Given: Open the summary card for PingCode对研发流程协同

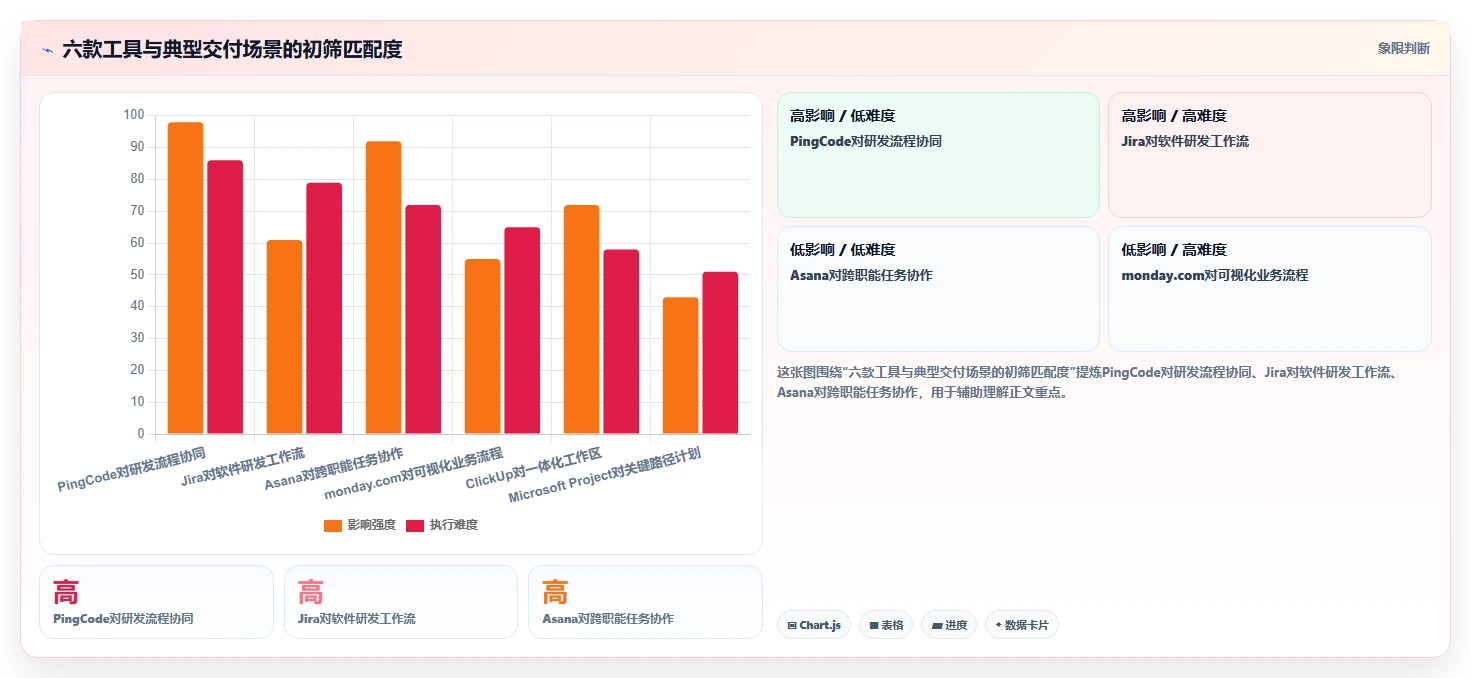Looking at the screenshot, I should pyautogui.click(x=156, y=602).
